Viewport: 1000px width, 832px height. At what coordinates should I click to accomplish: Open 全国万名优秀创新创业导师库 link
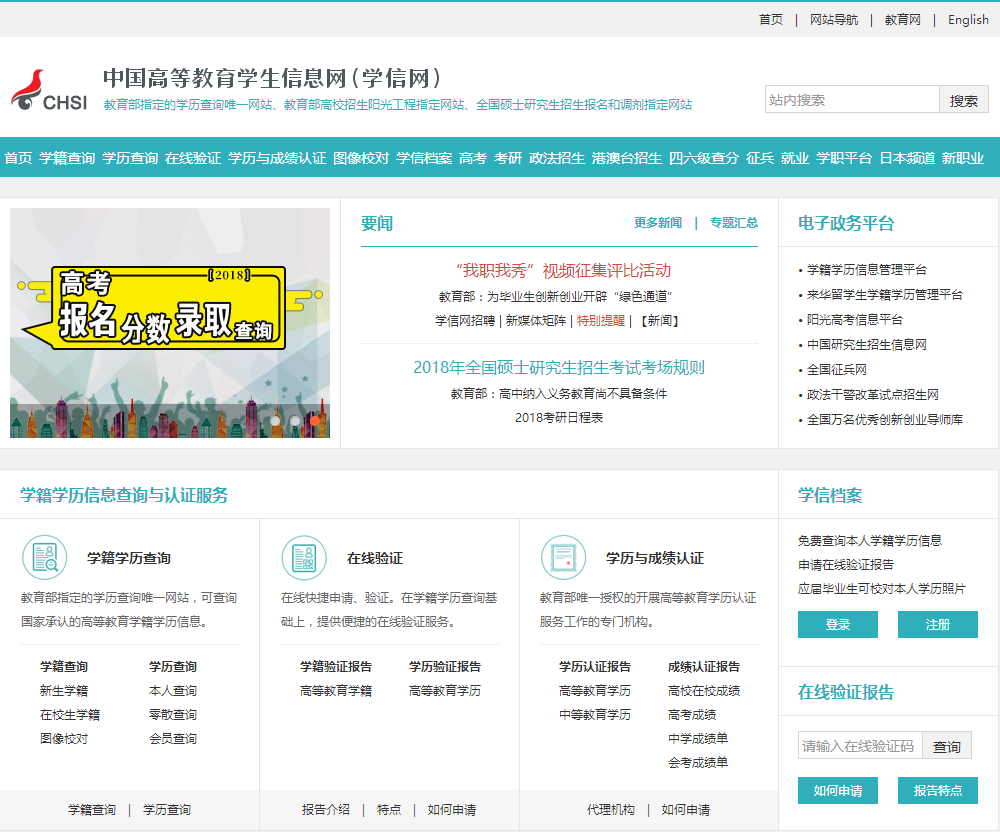[885, 420]
